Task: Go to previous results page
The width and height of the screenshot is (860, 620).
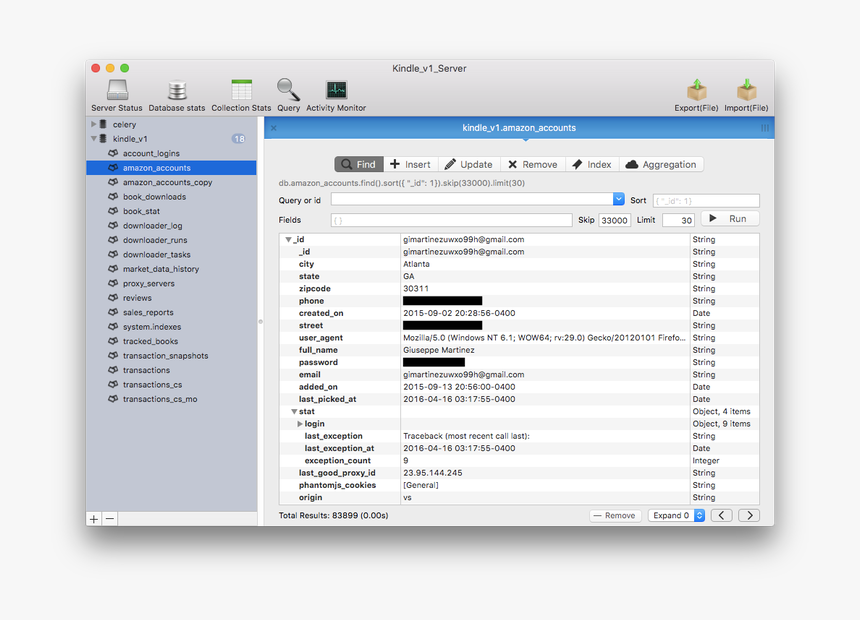Action: click(722, 515)
